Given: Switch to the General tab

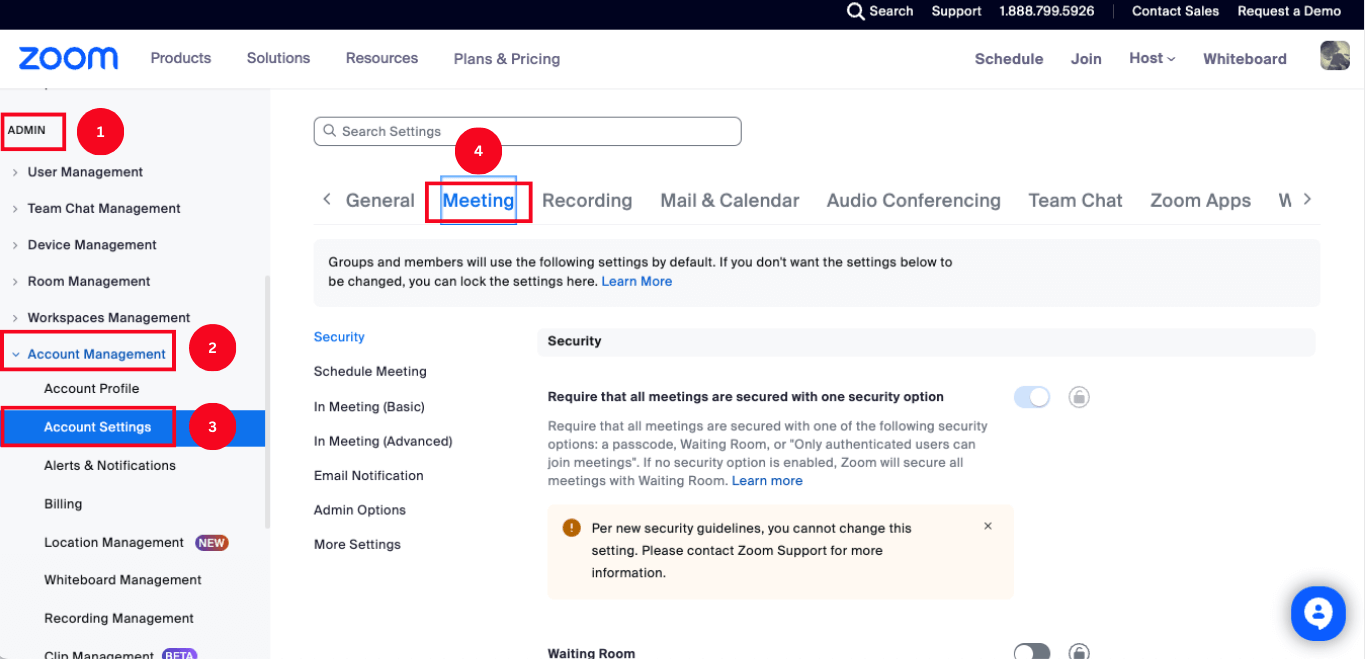Looking at the screenshot, I should [x=380, y=200].
